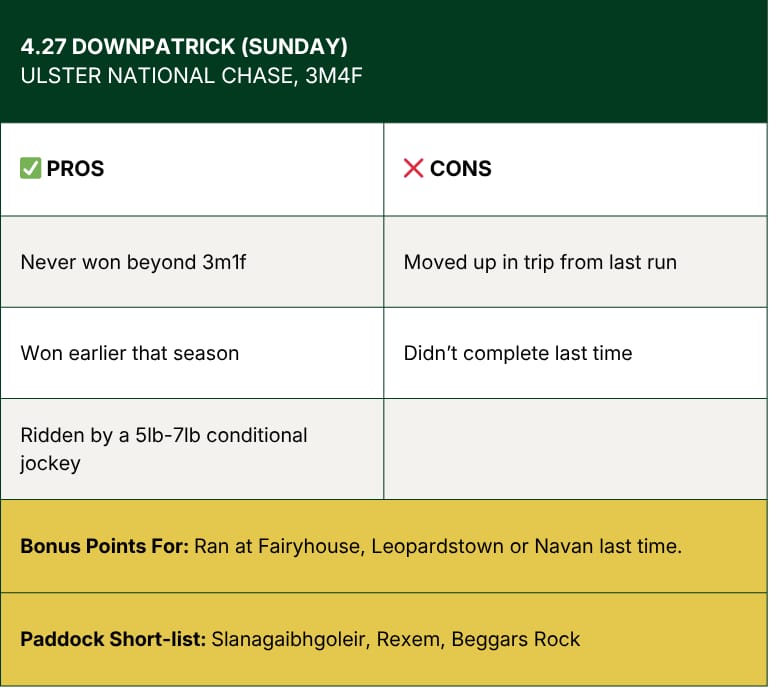Click the red X icon beside CONS
The width and height of the screenshot is (769, 689).
413,168
